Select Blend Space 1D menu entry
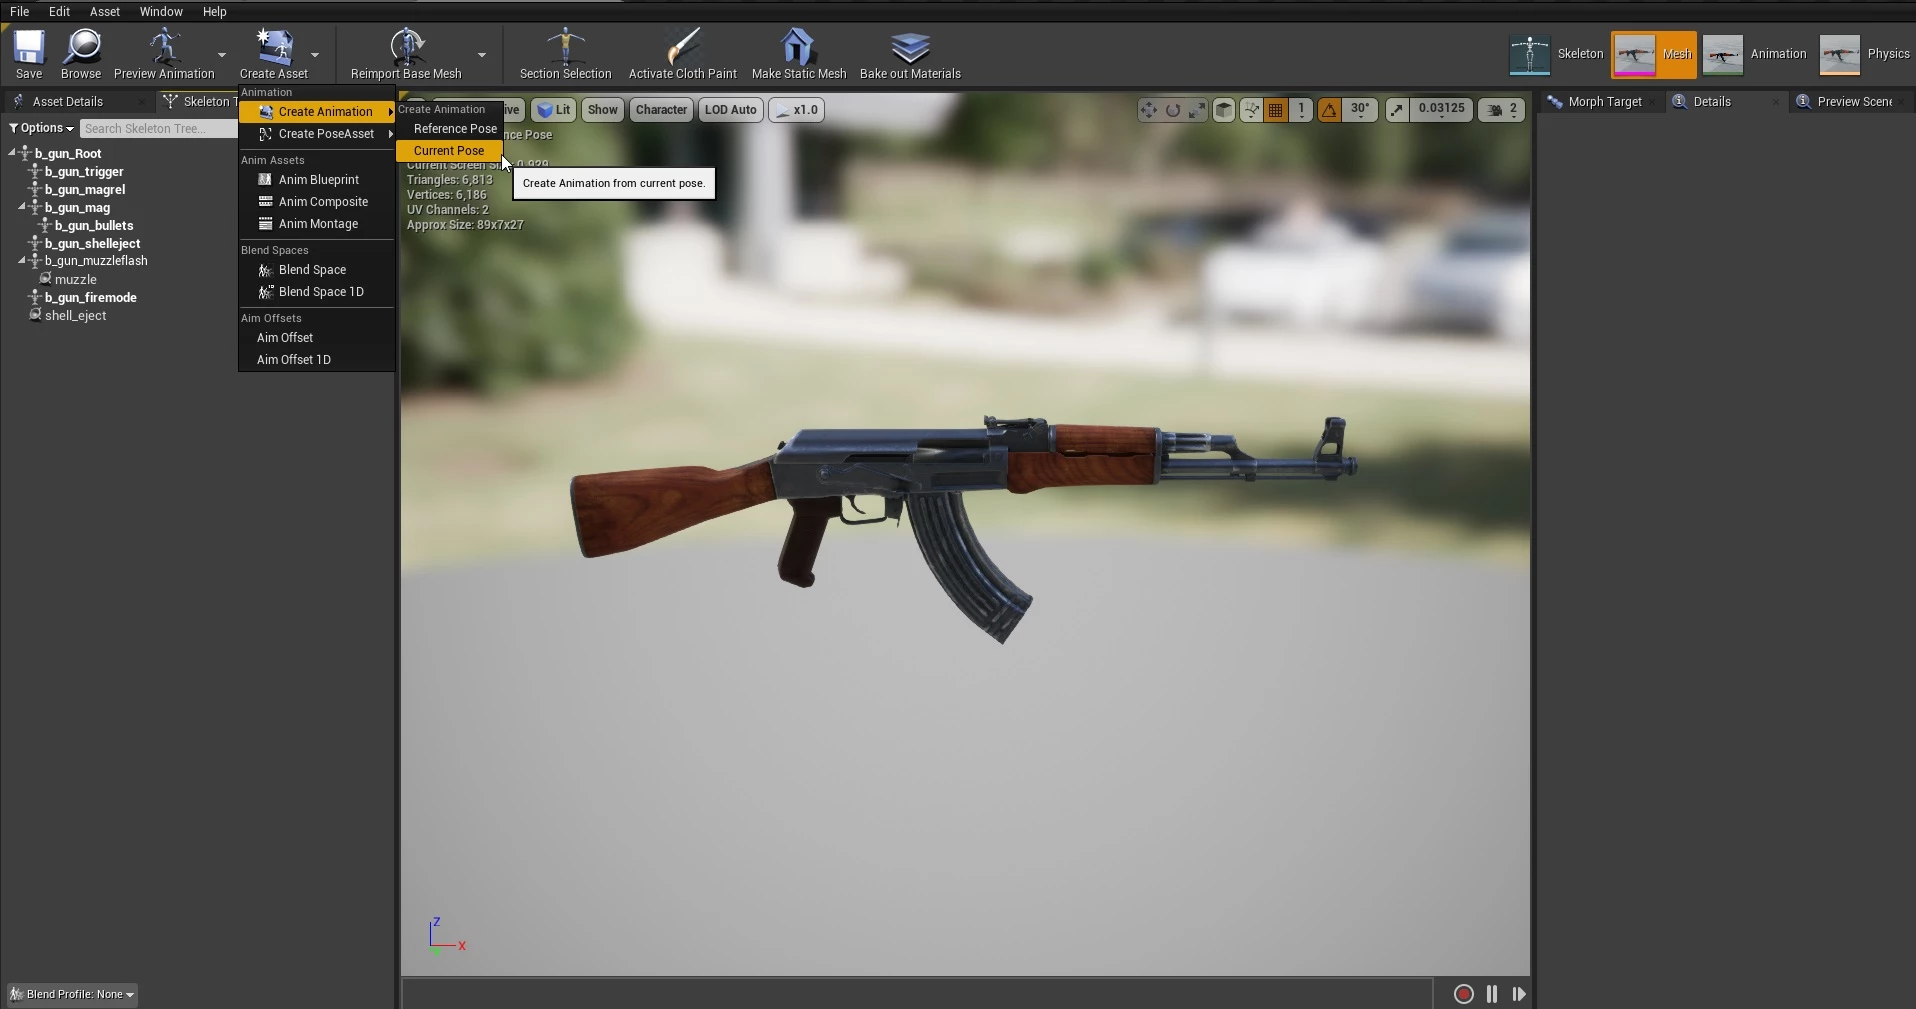 (x=317, y=292)
